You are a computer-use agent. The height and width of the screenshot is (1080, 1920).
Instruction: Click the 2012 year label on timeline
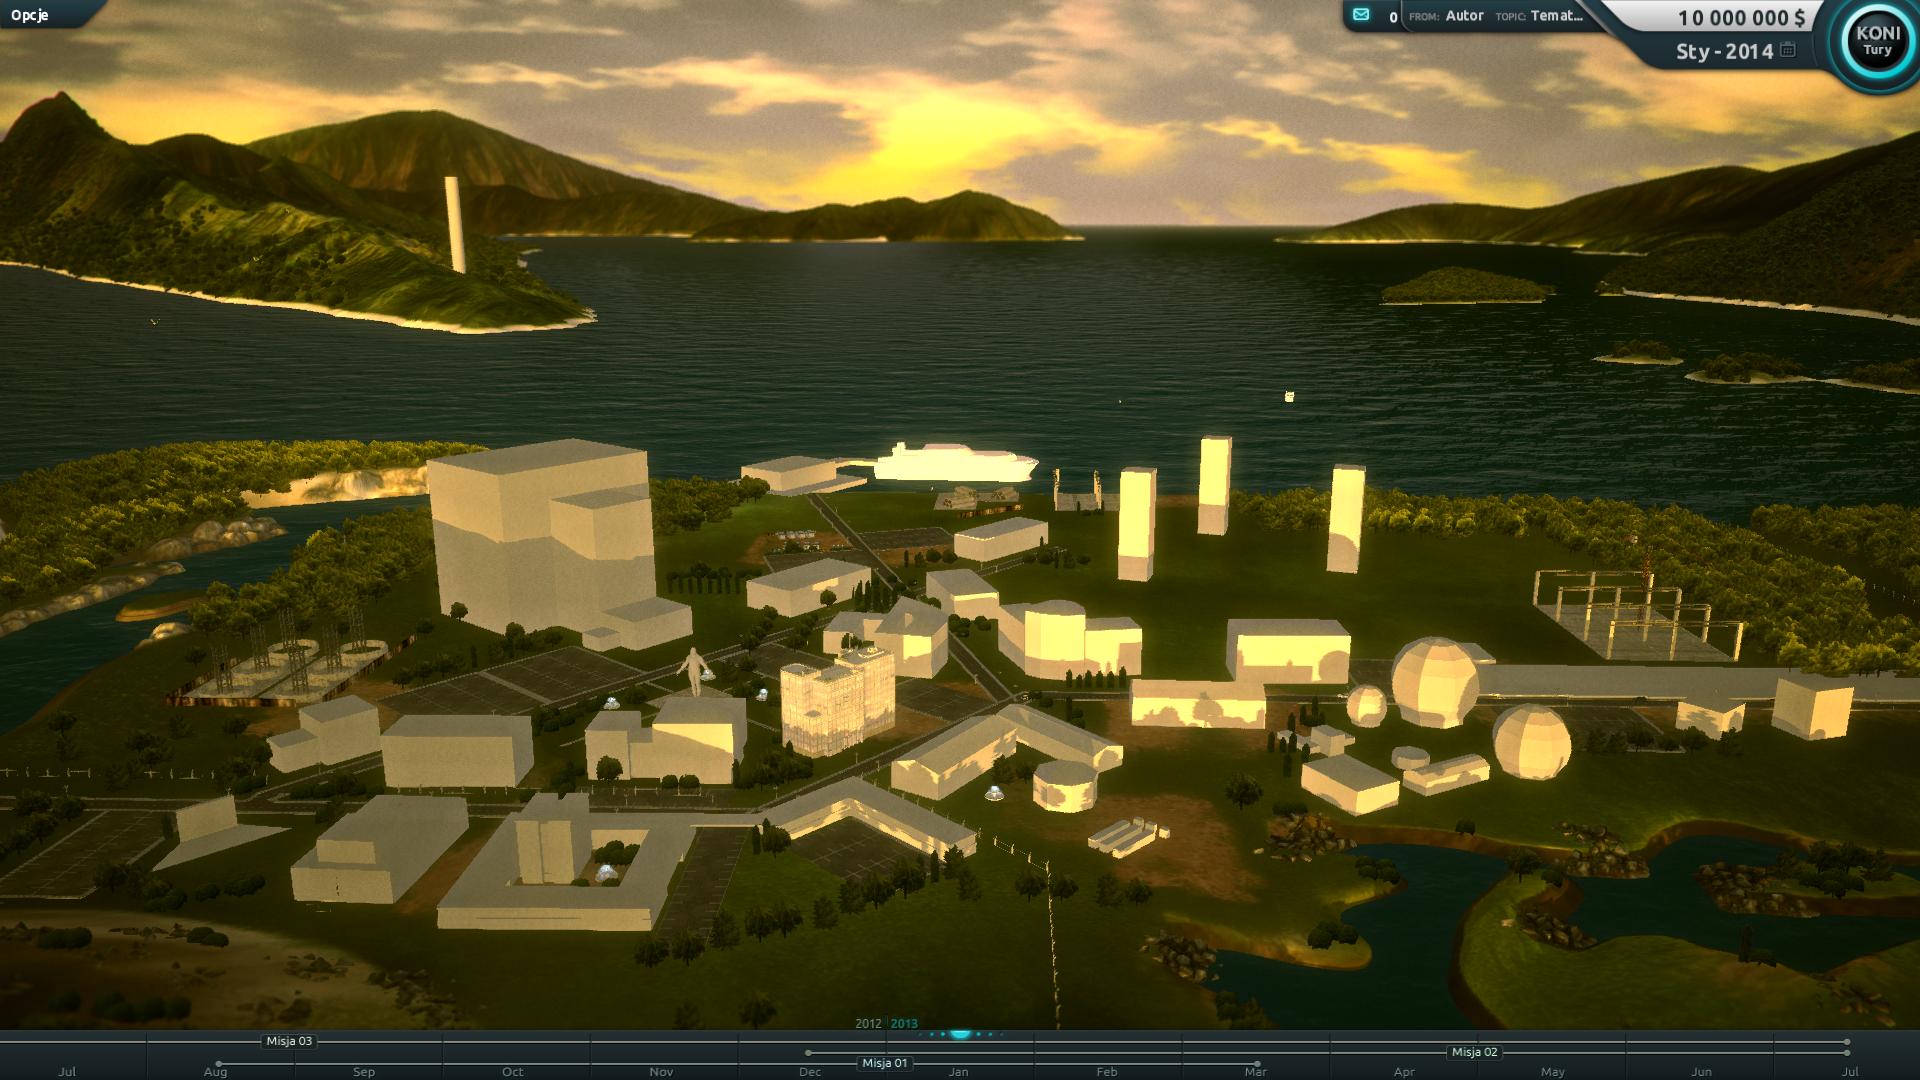pyautogui.click(x=868, y=1024)
